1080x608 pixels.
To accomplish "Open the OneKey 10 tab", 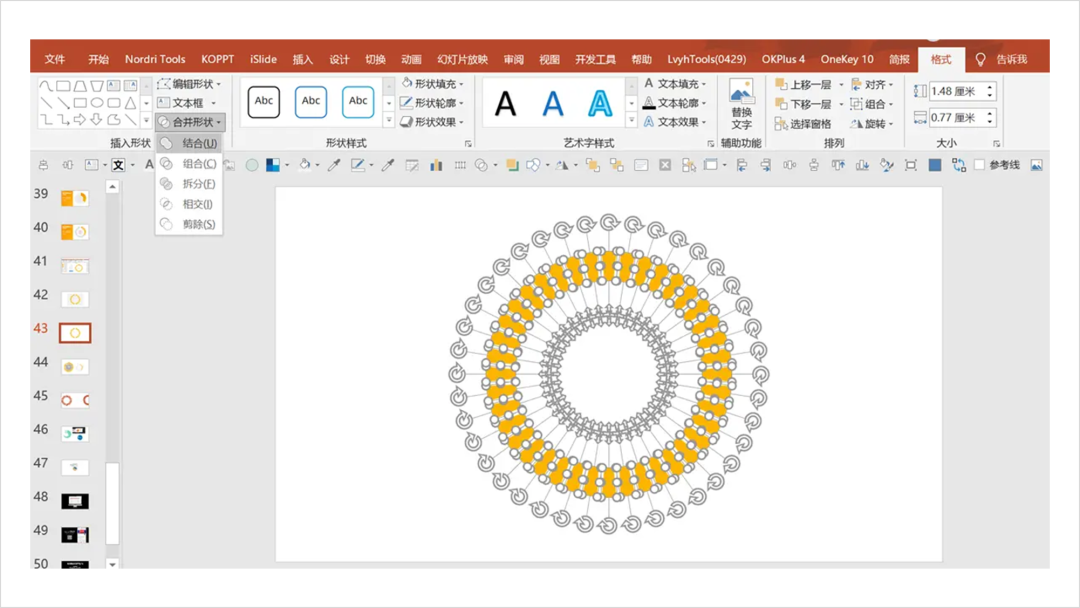I will (847, 59).
